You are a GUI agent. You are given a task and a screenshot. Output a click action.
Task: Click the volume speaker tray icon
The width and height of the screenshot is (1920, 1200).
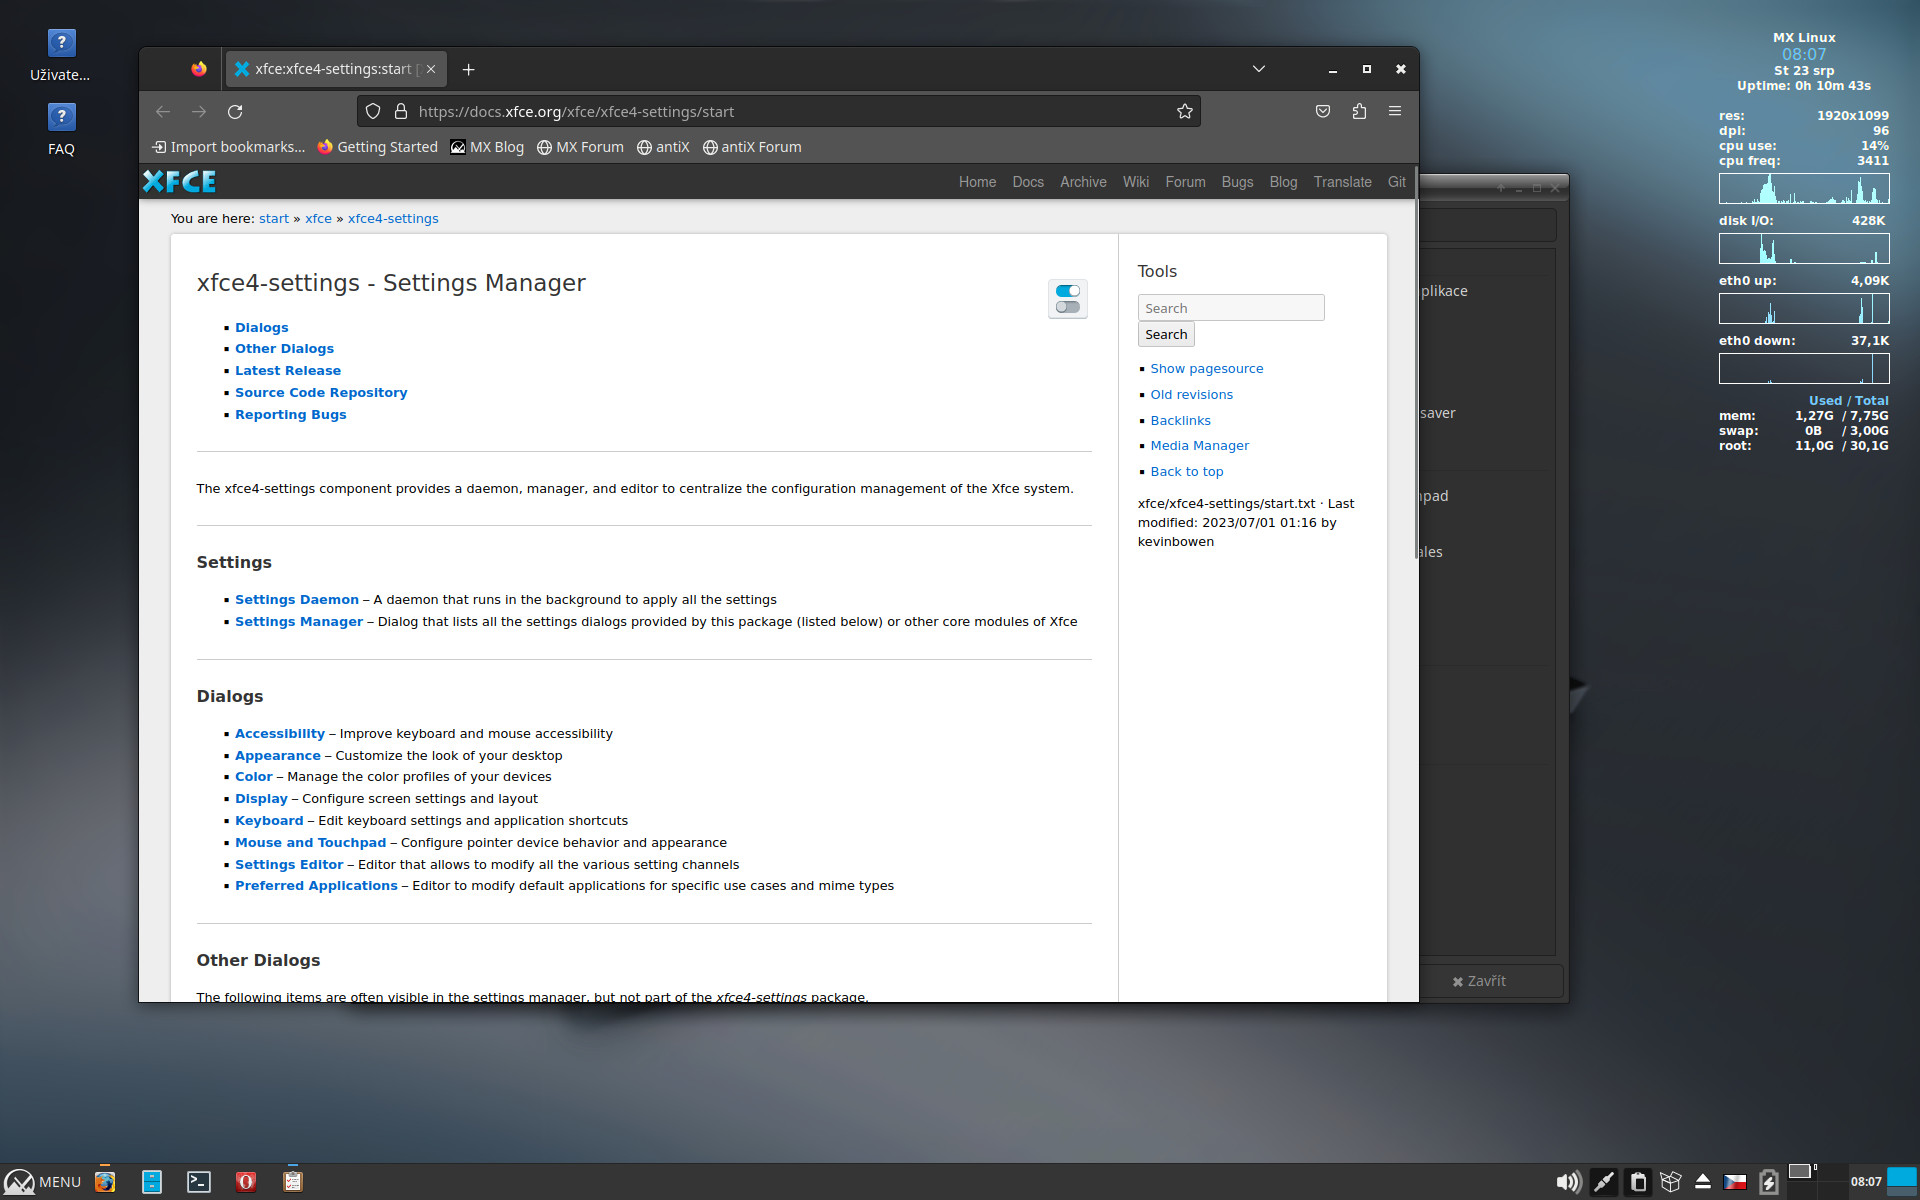[1568, 1182]
